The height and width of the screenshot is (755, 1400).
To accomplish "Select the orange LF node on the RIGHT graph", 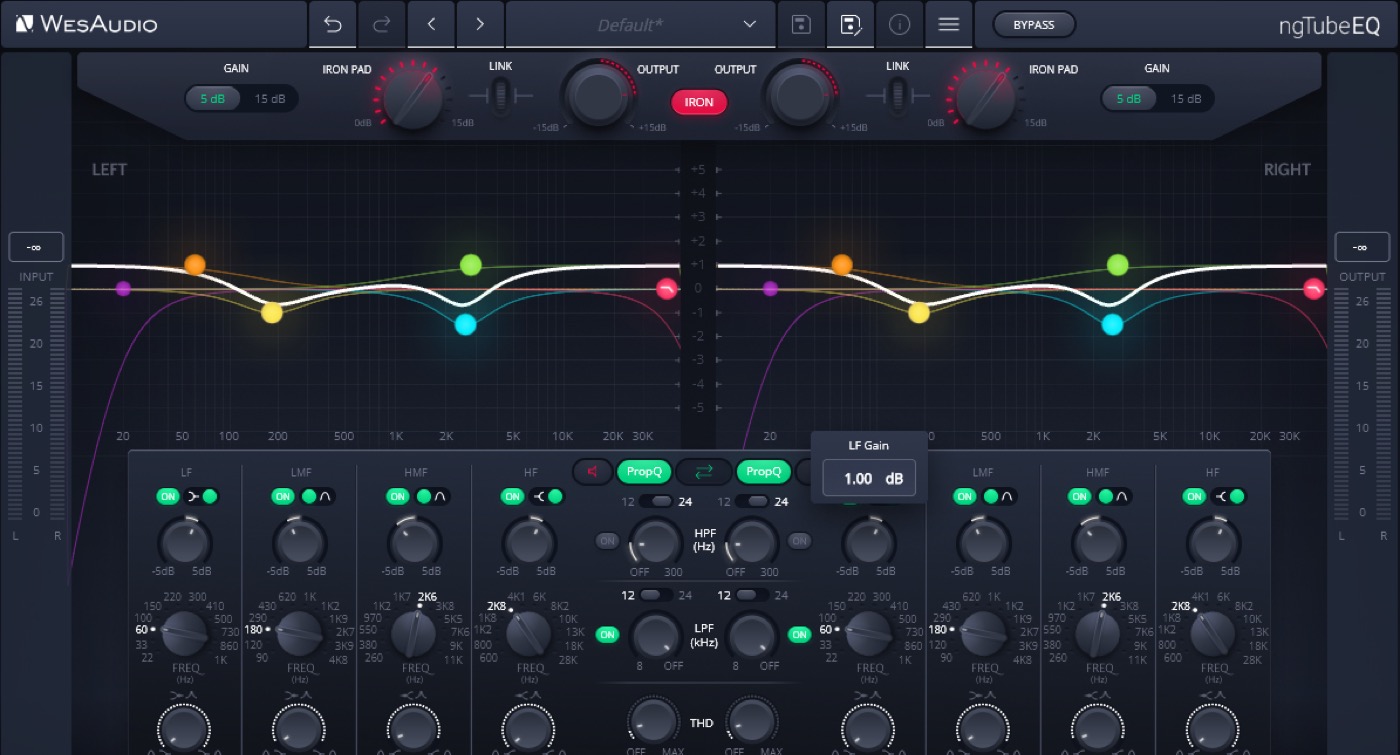I will coord(842,265).
